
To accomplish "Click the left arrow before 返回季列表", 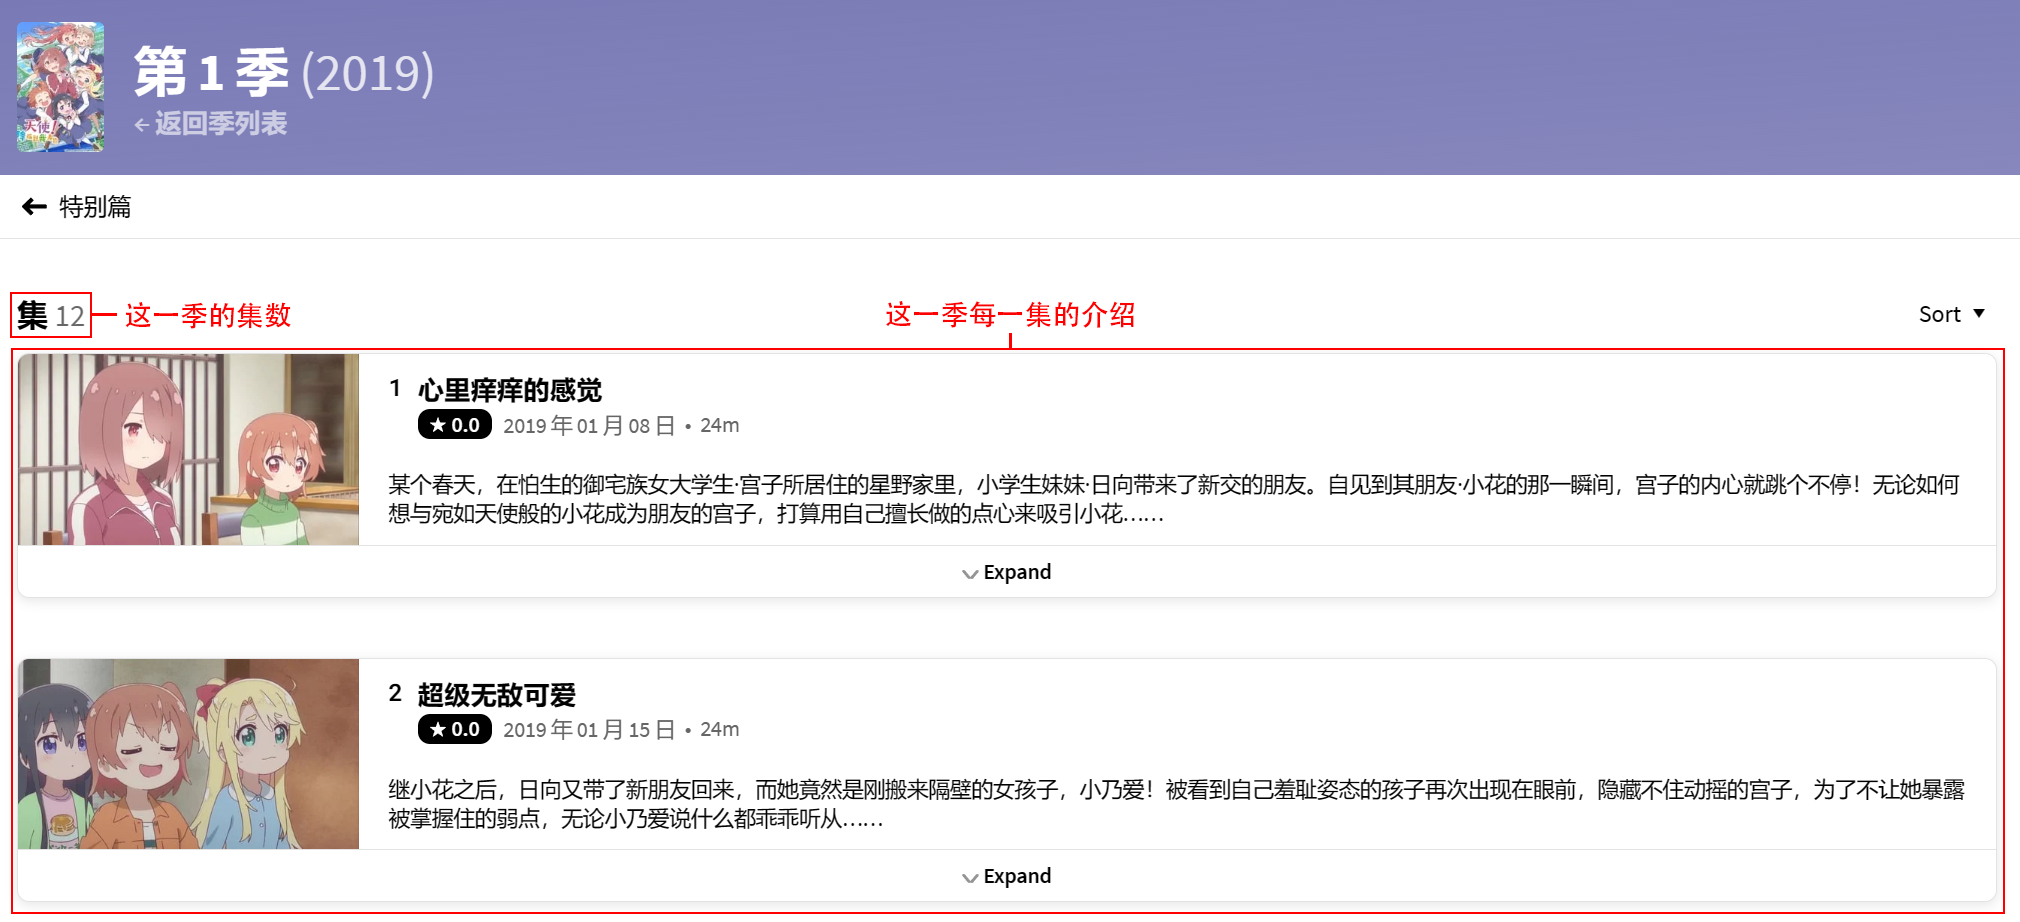I will coord(140,124).
